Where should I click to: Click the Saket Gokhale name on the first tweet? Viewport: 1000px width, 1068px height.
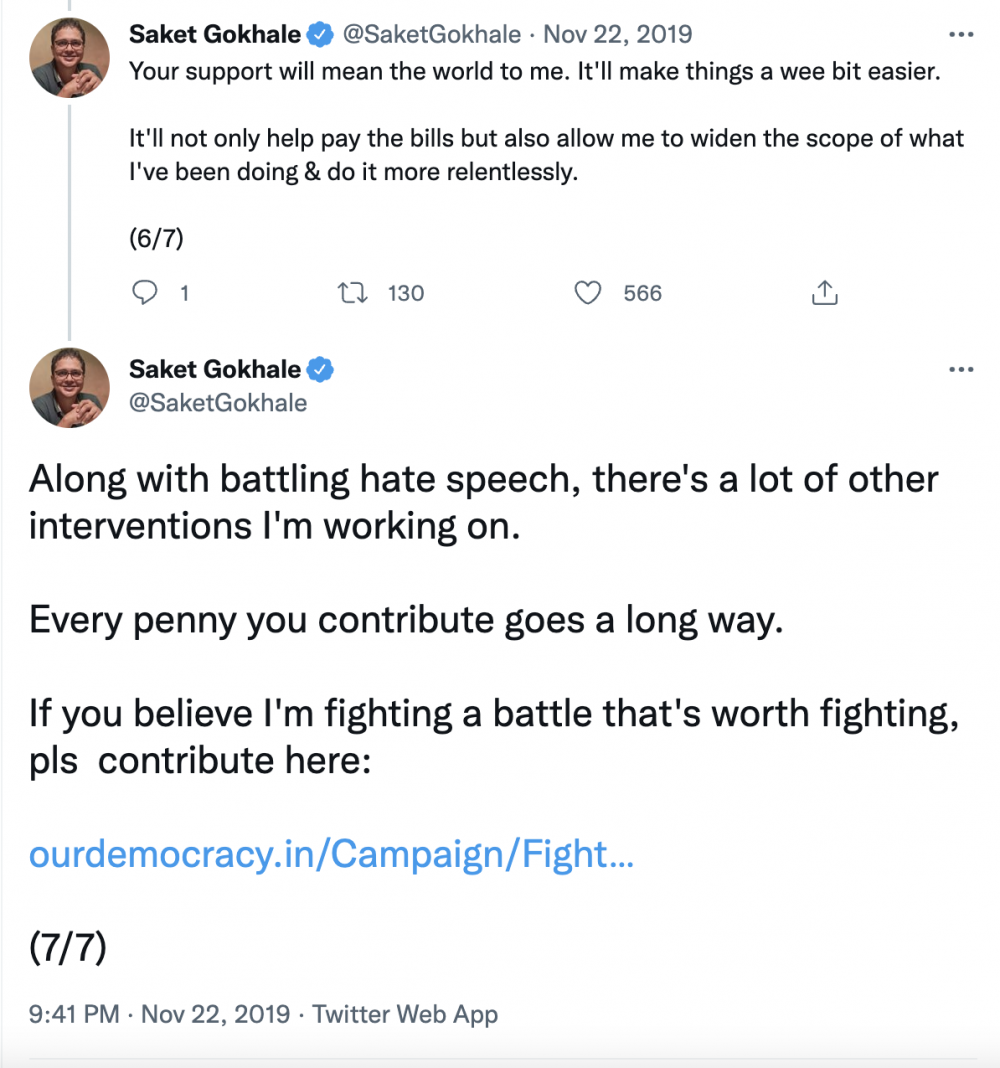pyautogui.click(x=214, y=35)
